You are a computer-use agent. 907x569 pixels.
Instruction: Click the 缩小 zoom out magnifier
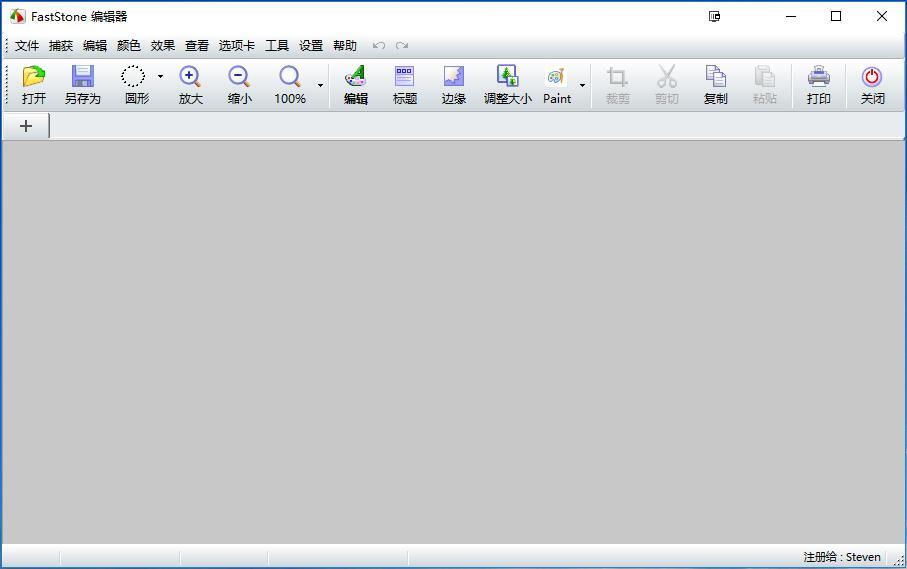(x=239, y=76)
